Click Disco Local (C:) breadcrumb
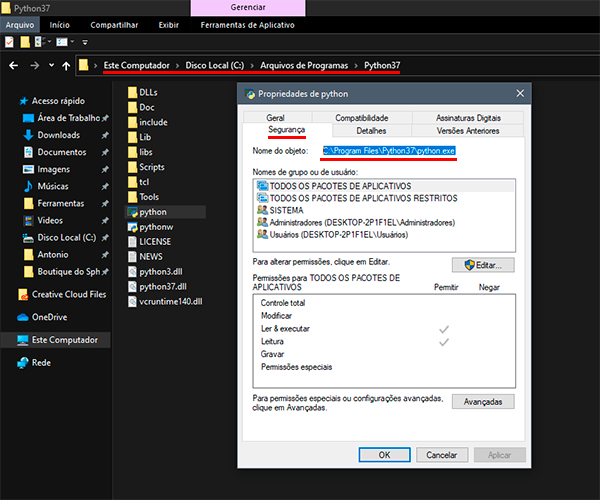 (x=215, y=65)
